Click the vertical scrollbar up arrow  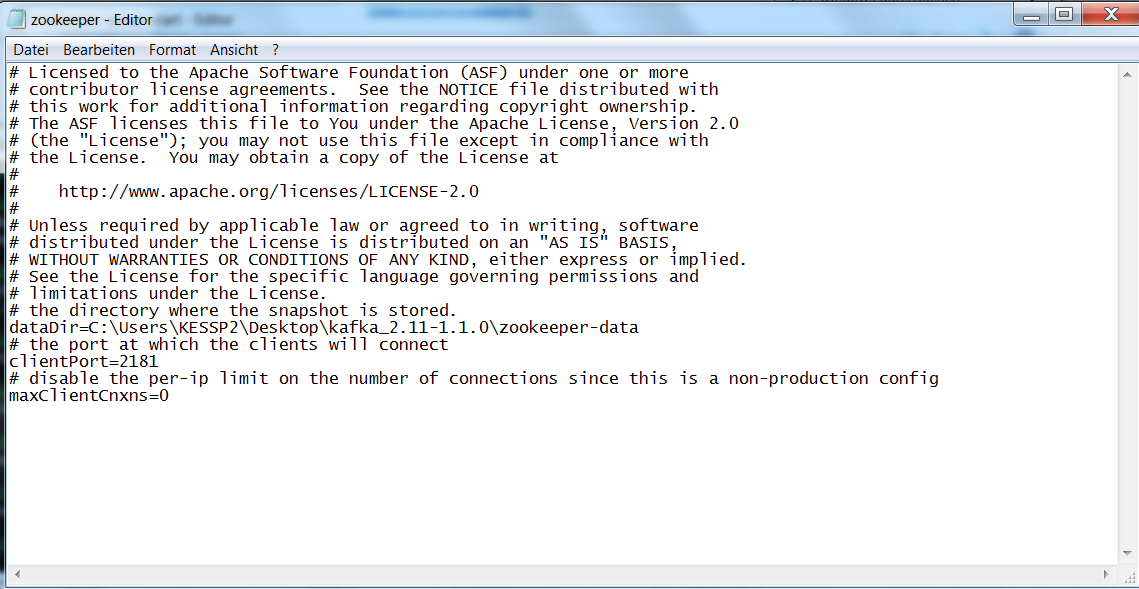coord(1127,74)
